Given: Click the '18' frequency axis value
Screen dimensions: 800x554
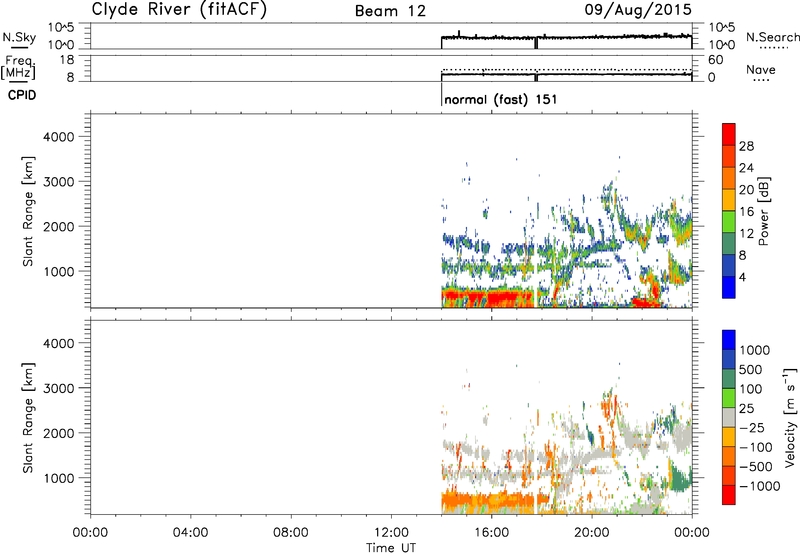Looking at the screenshot, I should pyautogui.click(x=67, y=60).
